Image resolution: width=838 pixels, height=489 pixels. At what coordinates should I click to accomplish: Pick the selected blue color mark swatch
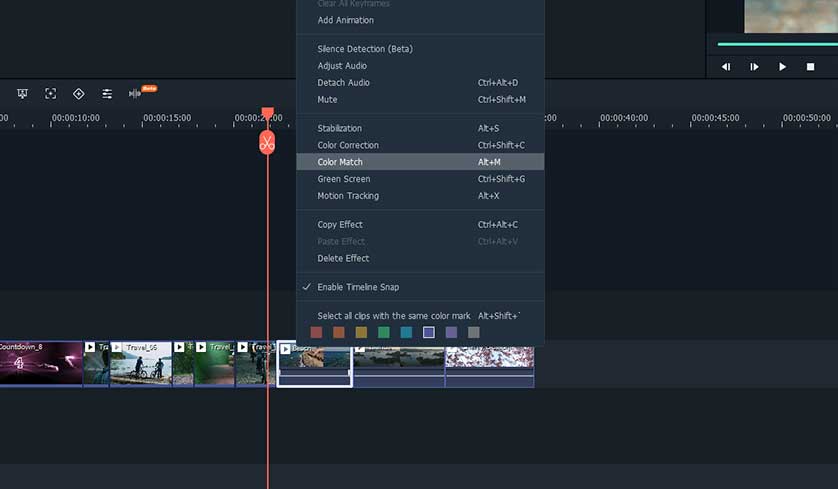(x=429, y=332)
